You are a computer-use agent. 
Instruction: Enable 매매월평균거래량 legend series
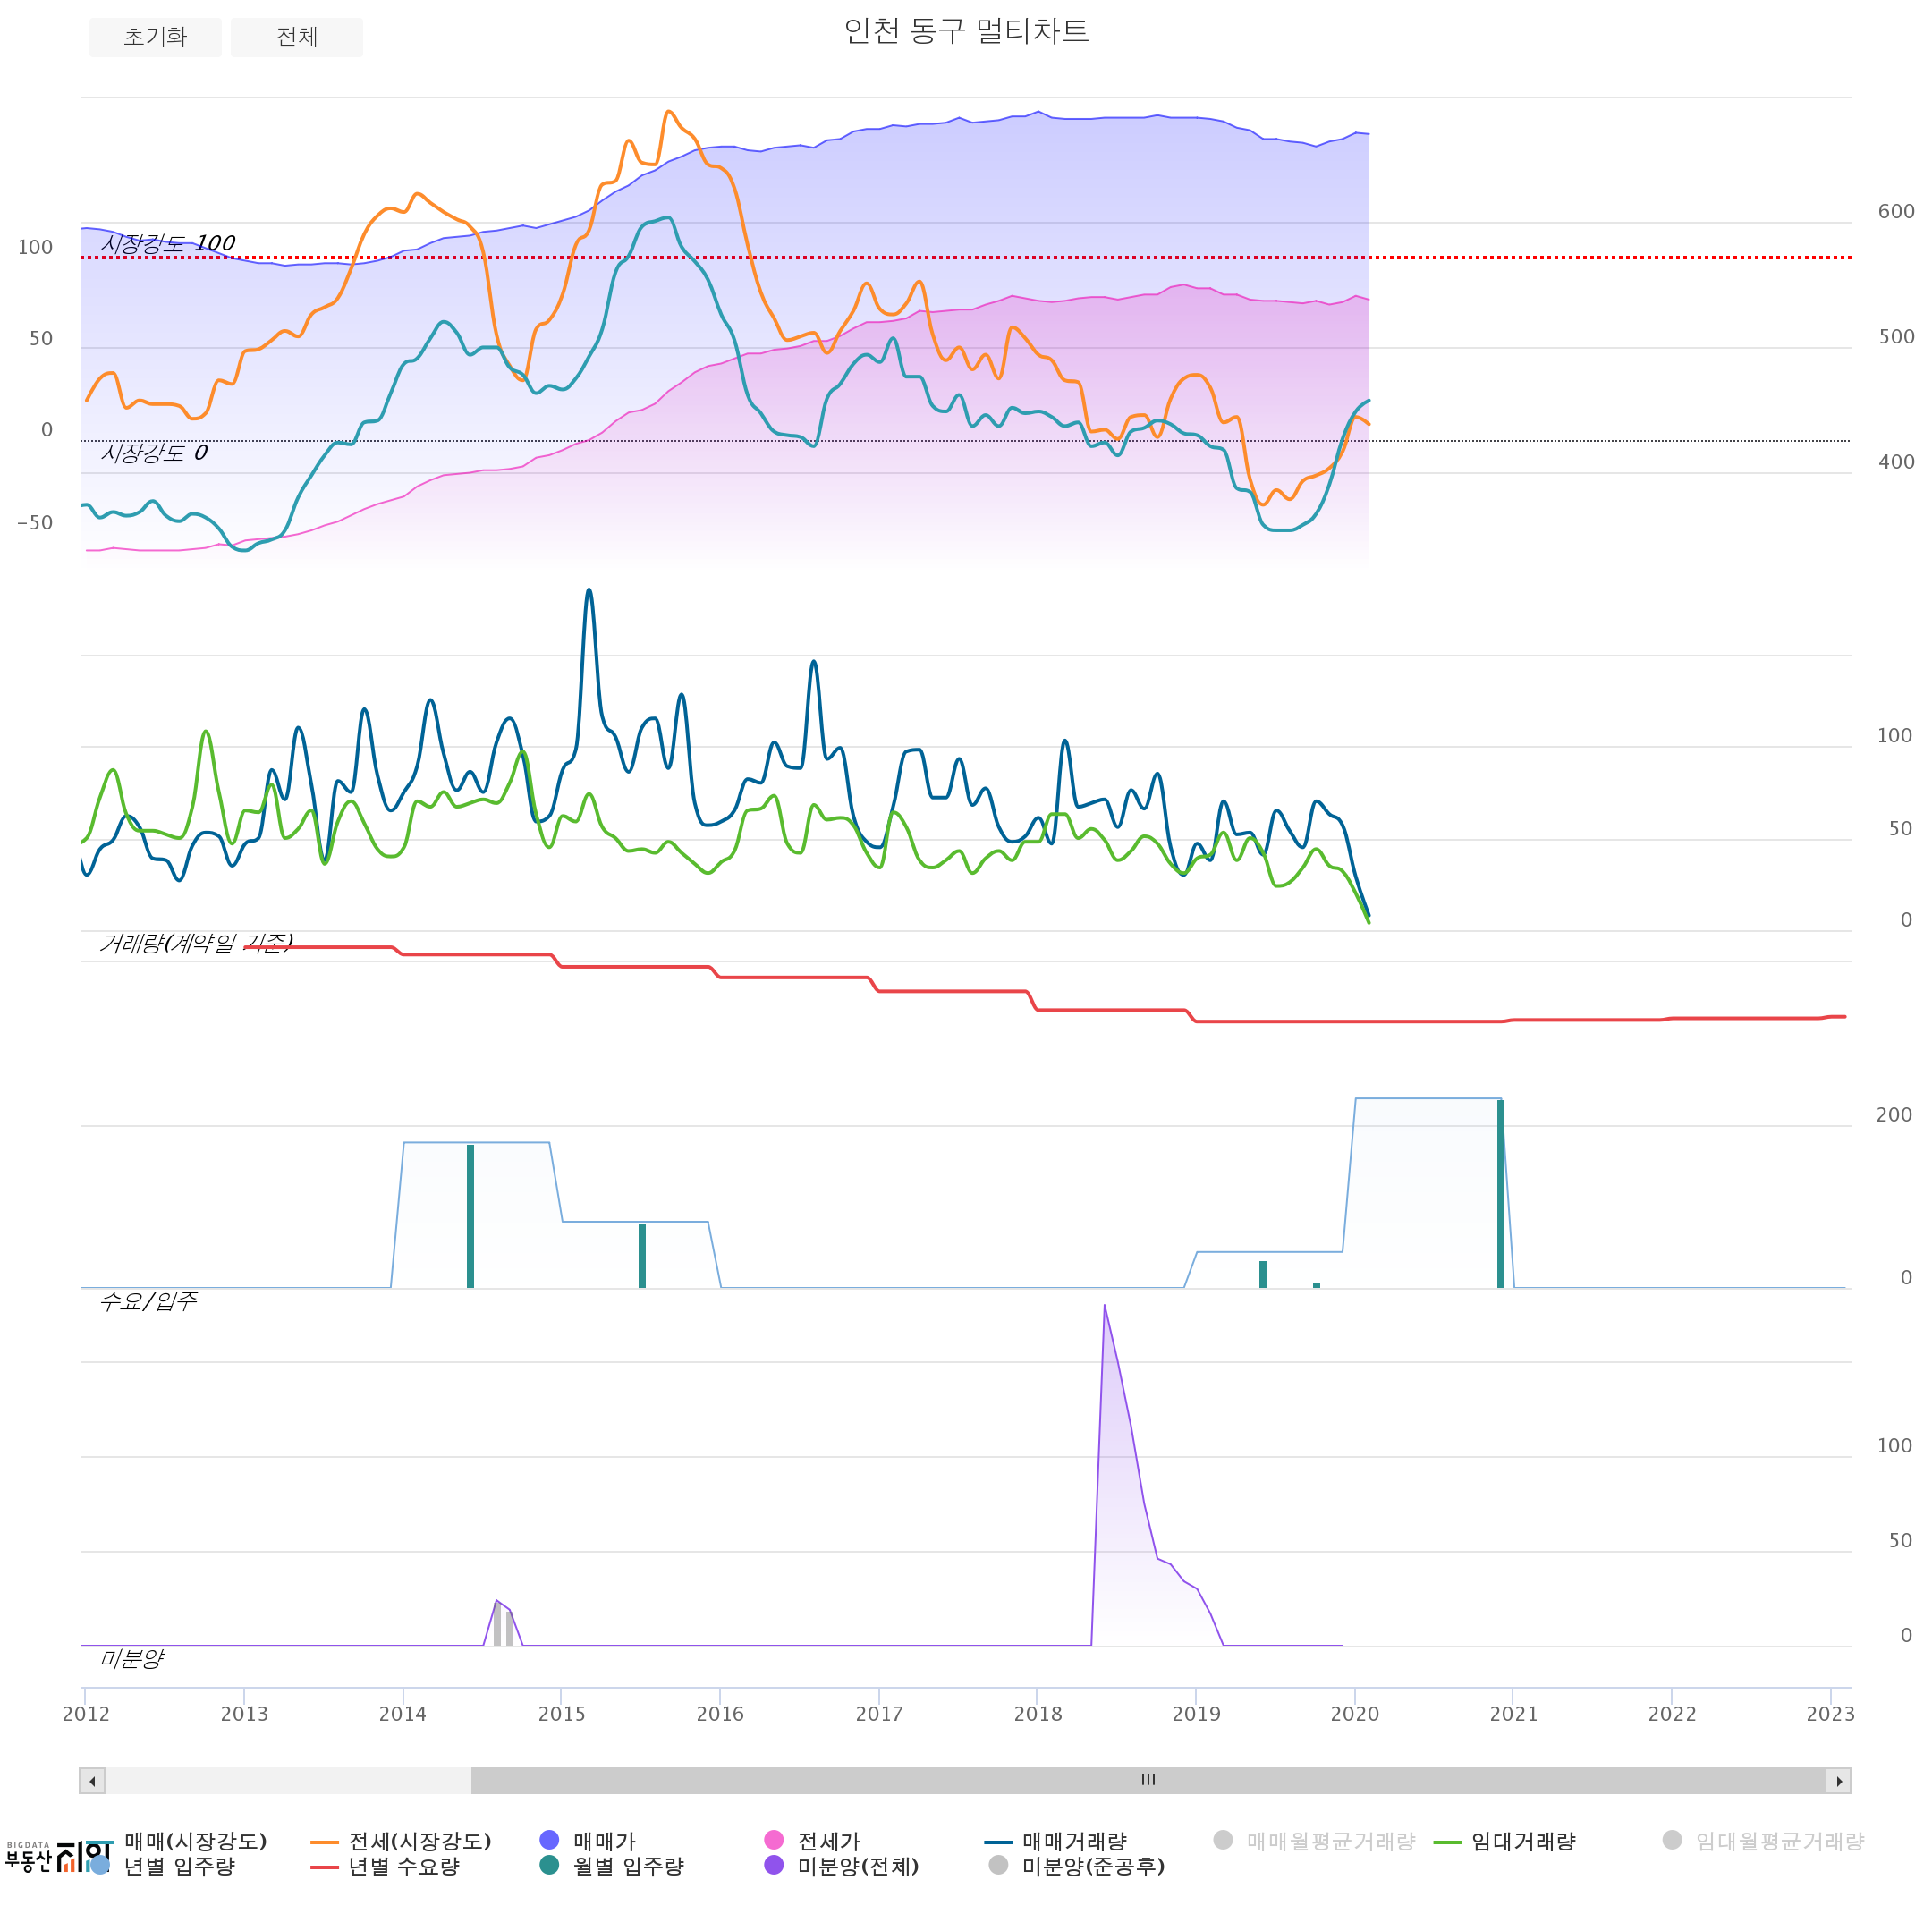coord(1314,1841)
